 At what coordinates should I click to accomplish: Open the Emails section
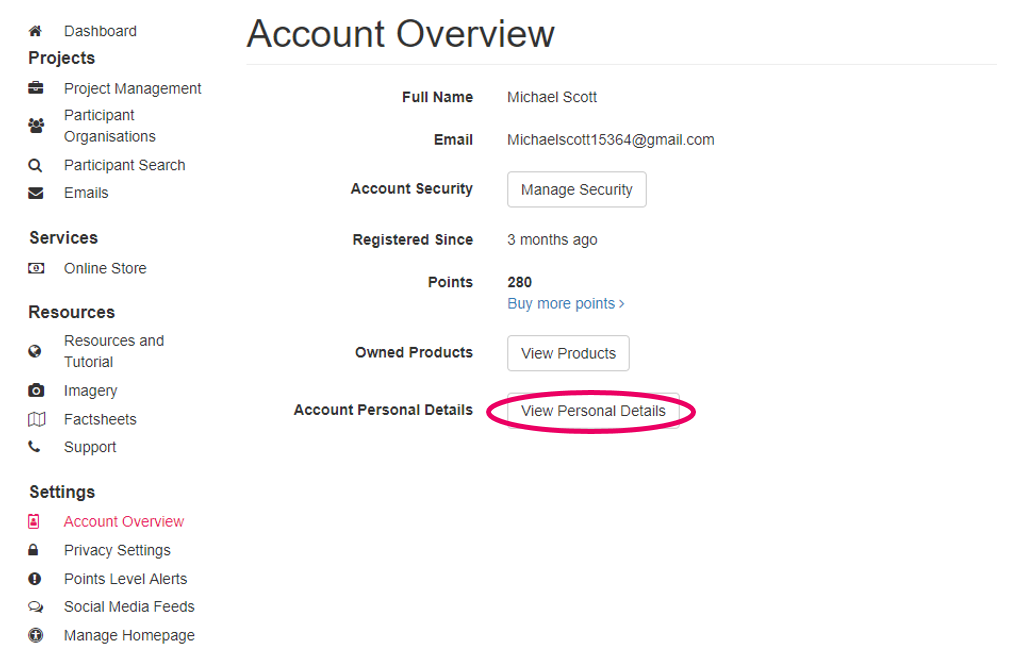pos(86,193)
